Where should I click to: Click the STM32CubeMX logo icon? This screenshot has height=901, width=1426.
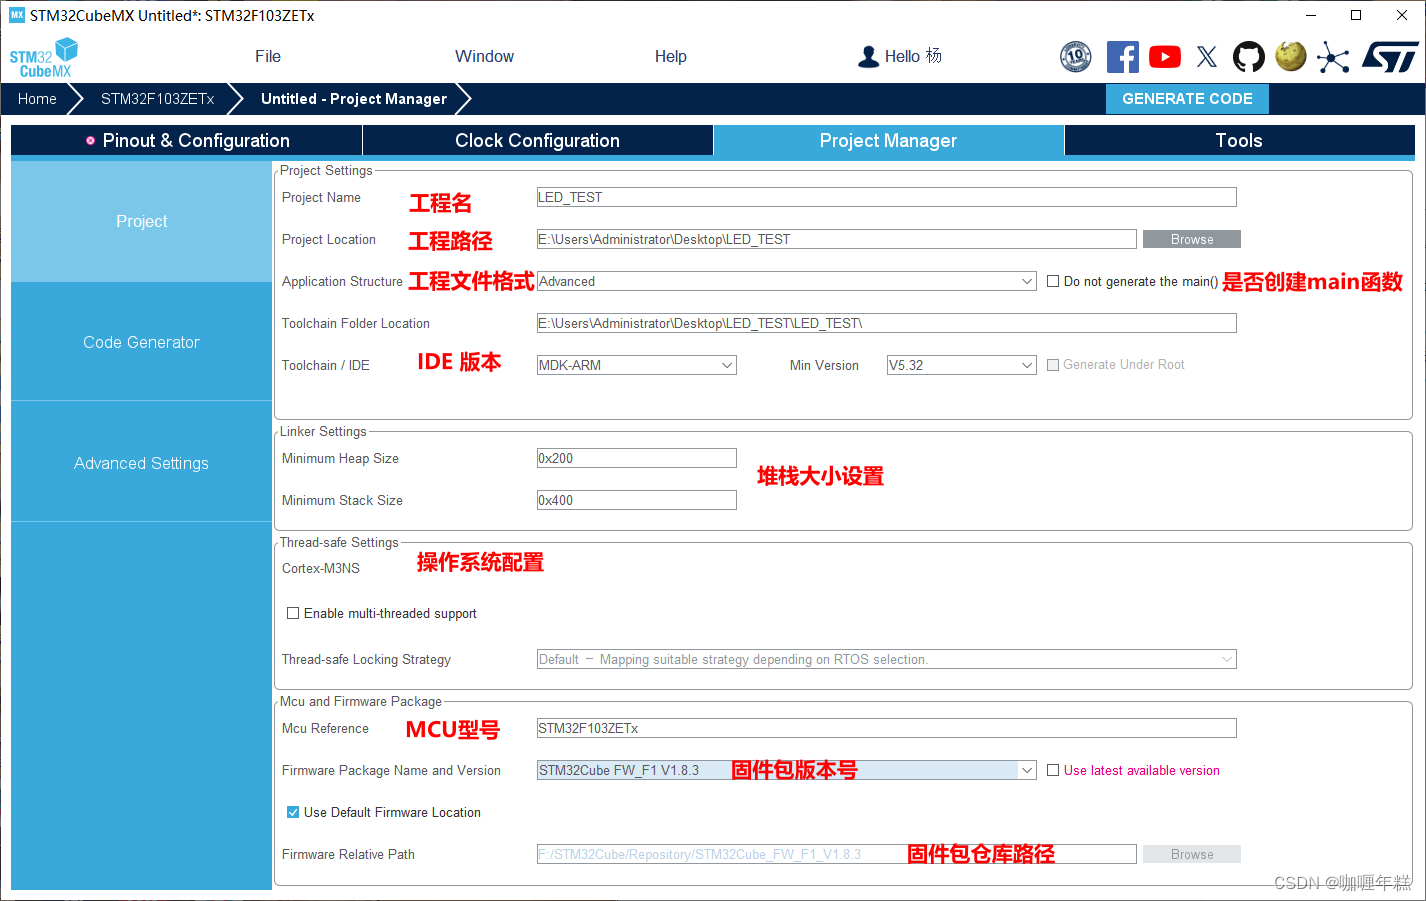point(44,58)
